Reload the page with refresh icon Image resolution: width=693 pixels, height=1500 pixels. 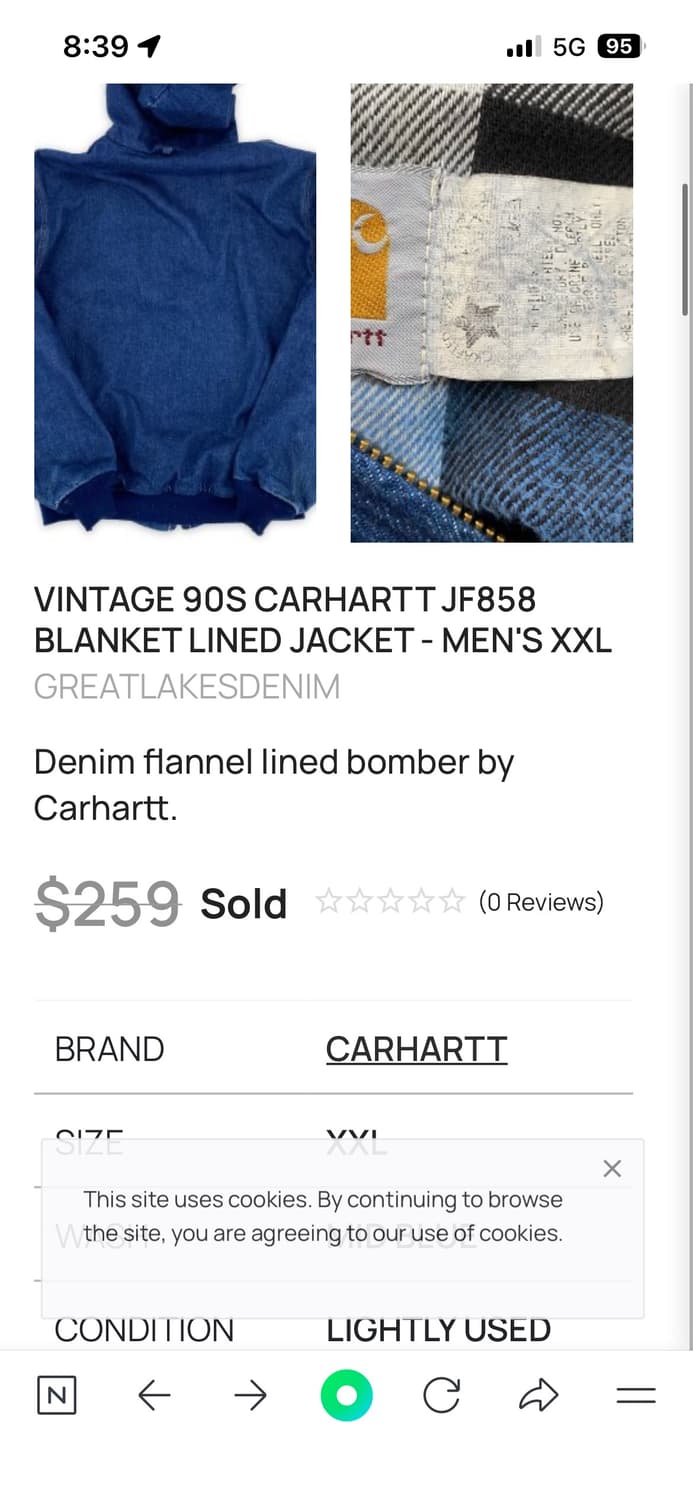point(441,1395)
